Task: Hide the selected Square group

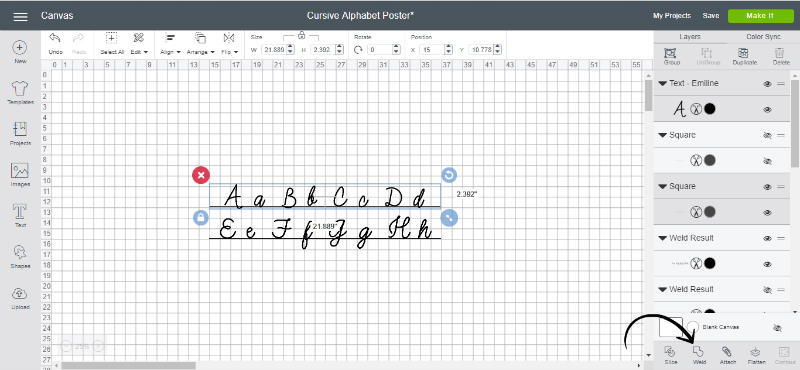Action: (767, 187)
